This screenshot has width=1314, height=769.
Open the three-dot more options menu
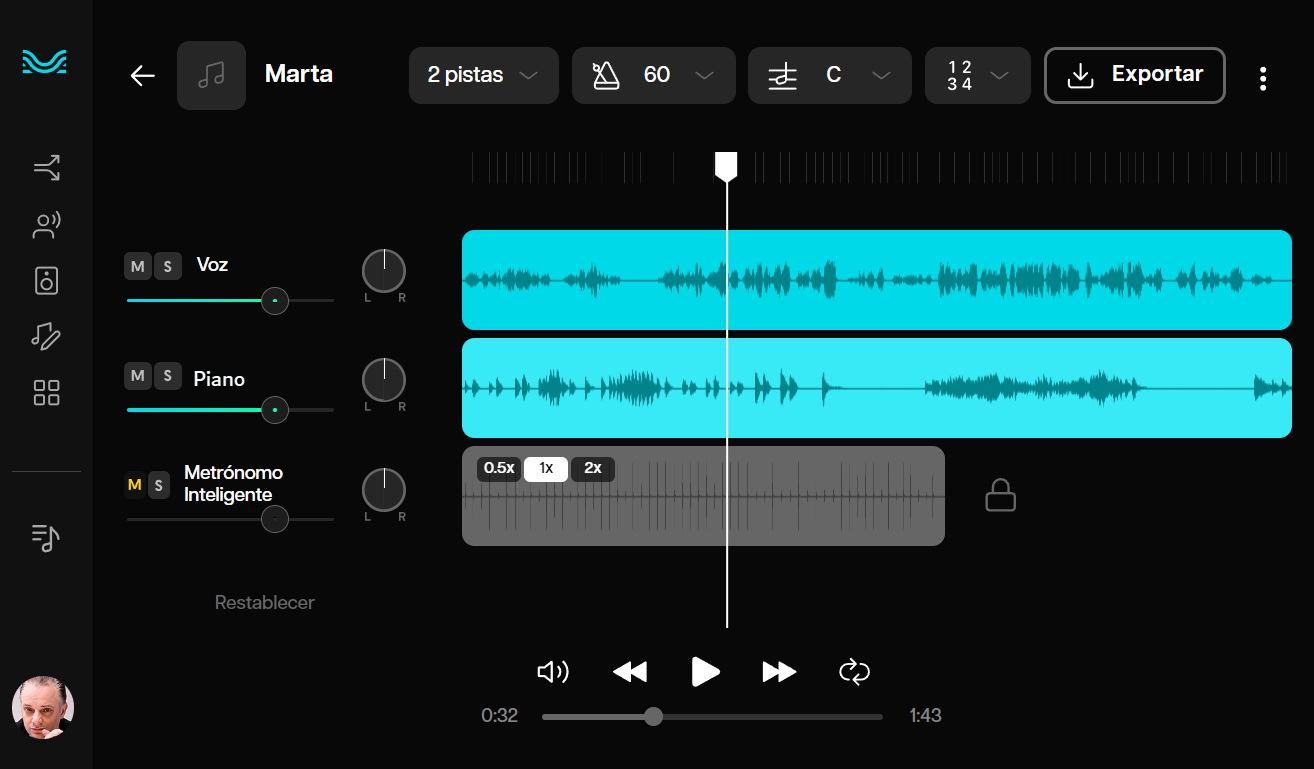1263,79
